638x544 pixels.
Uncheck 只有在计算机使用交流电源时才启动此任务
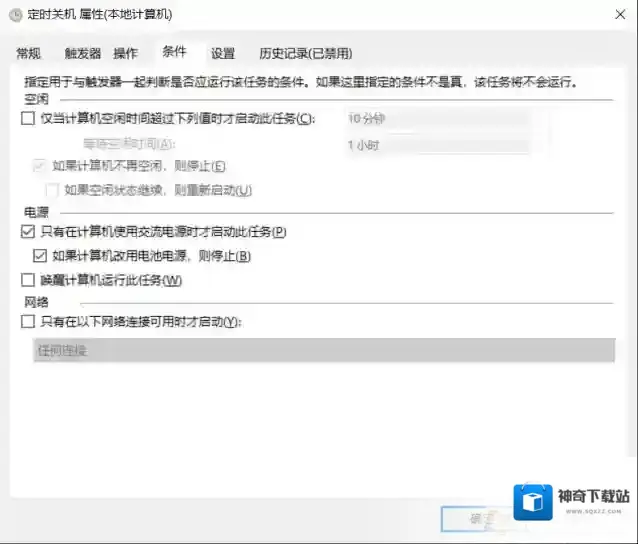[x=27, y=232]
